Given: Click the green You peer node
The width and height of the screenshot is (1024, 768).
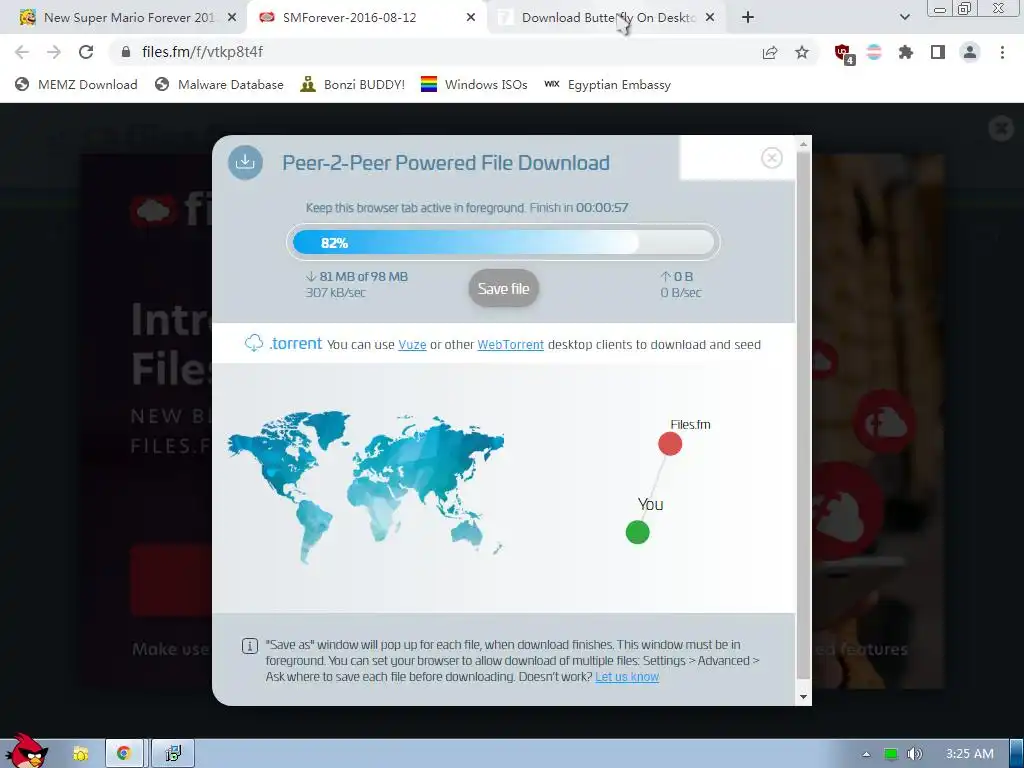Looking at the screenshot, I should 637,532.
